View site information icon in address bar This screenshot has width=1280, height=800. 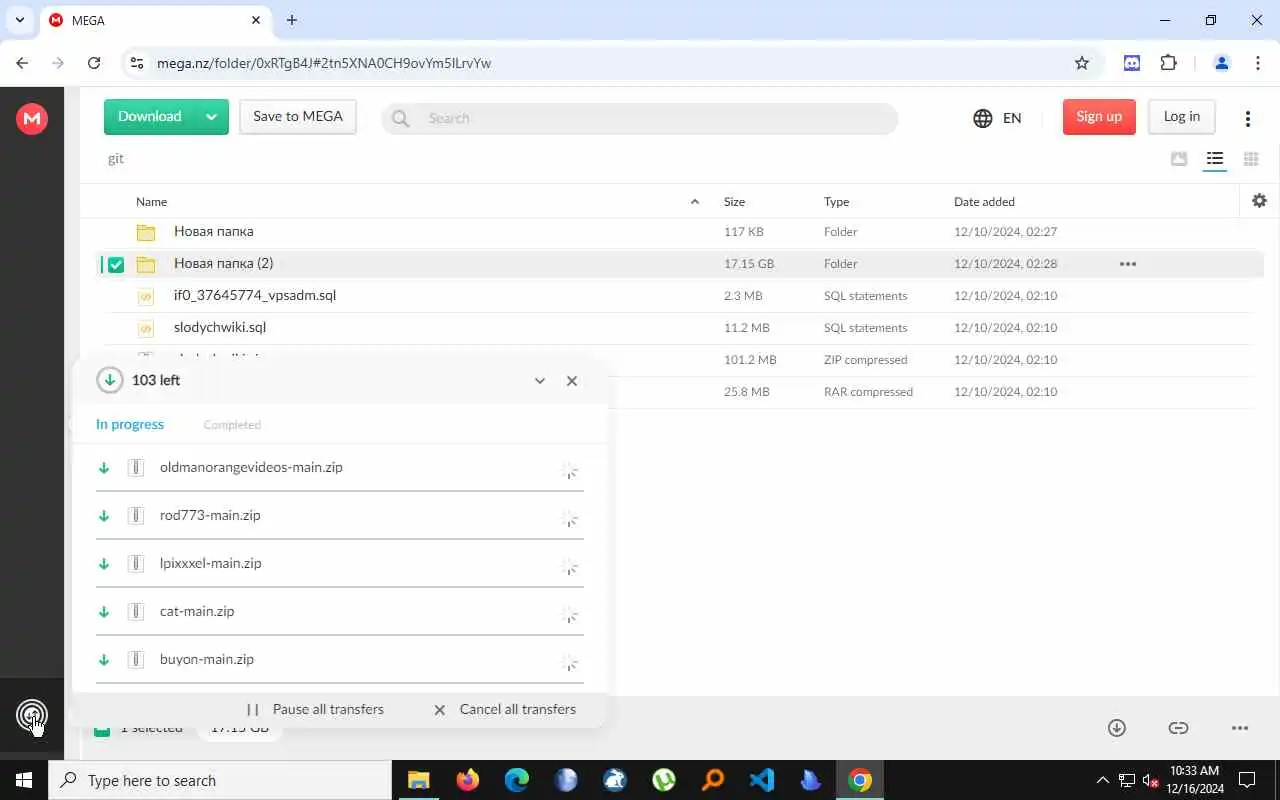click(137, 63)
